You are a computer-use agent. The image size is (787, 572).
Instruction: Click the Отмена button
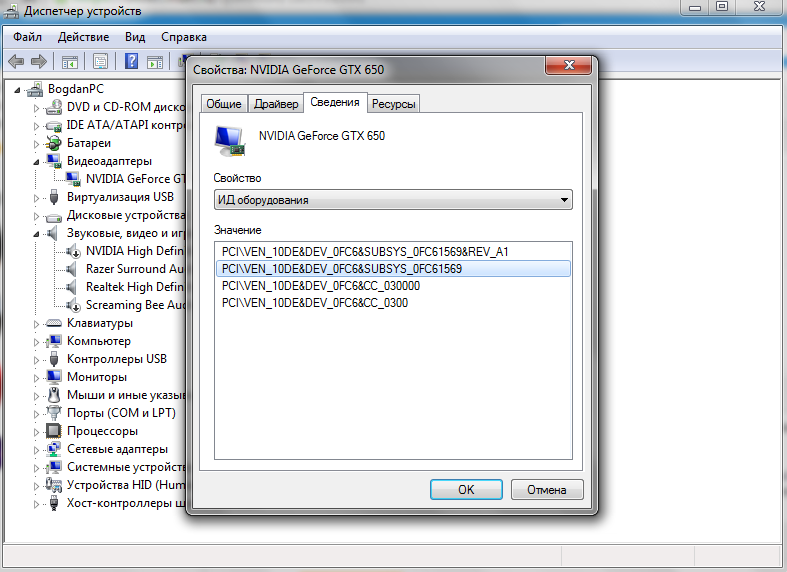click(x=547, y=490)
